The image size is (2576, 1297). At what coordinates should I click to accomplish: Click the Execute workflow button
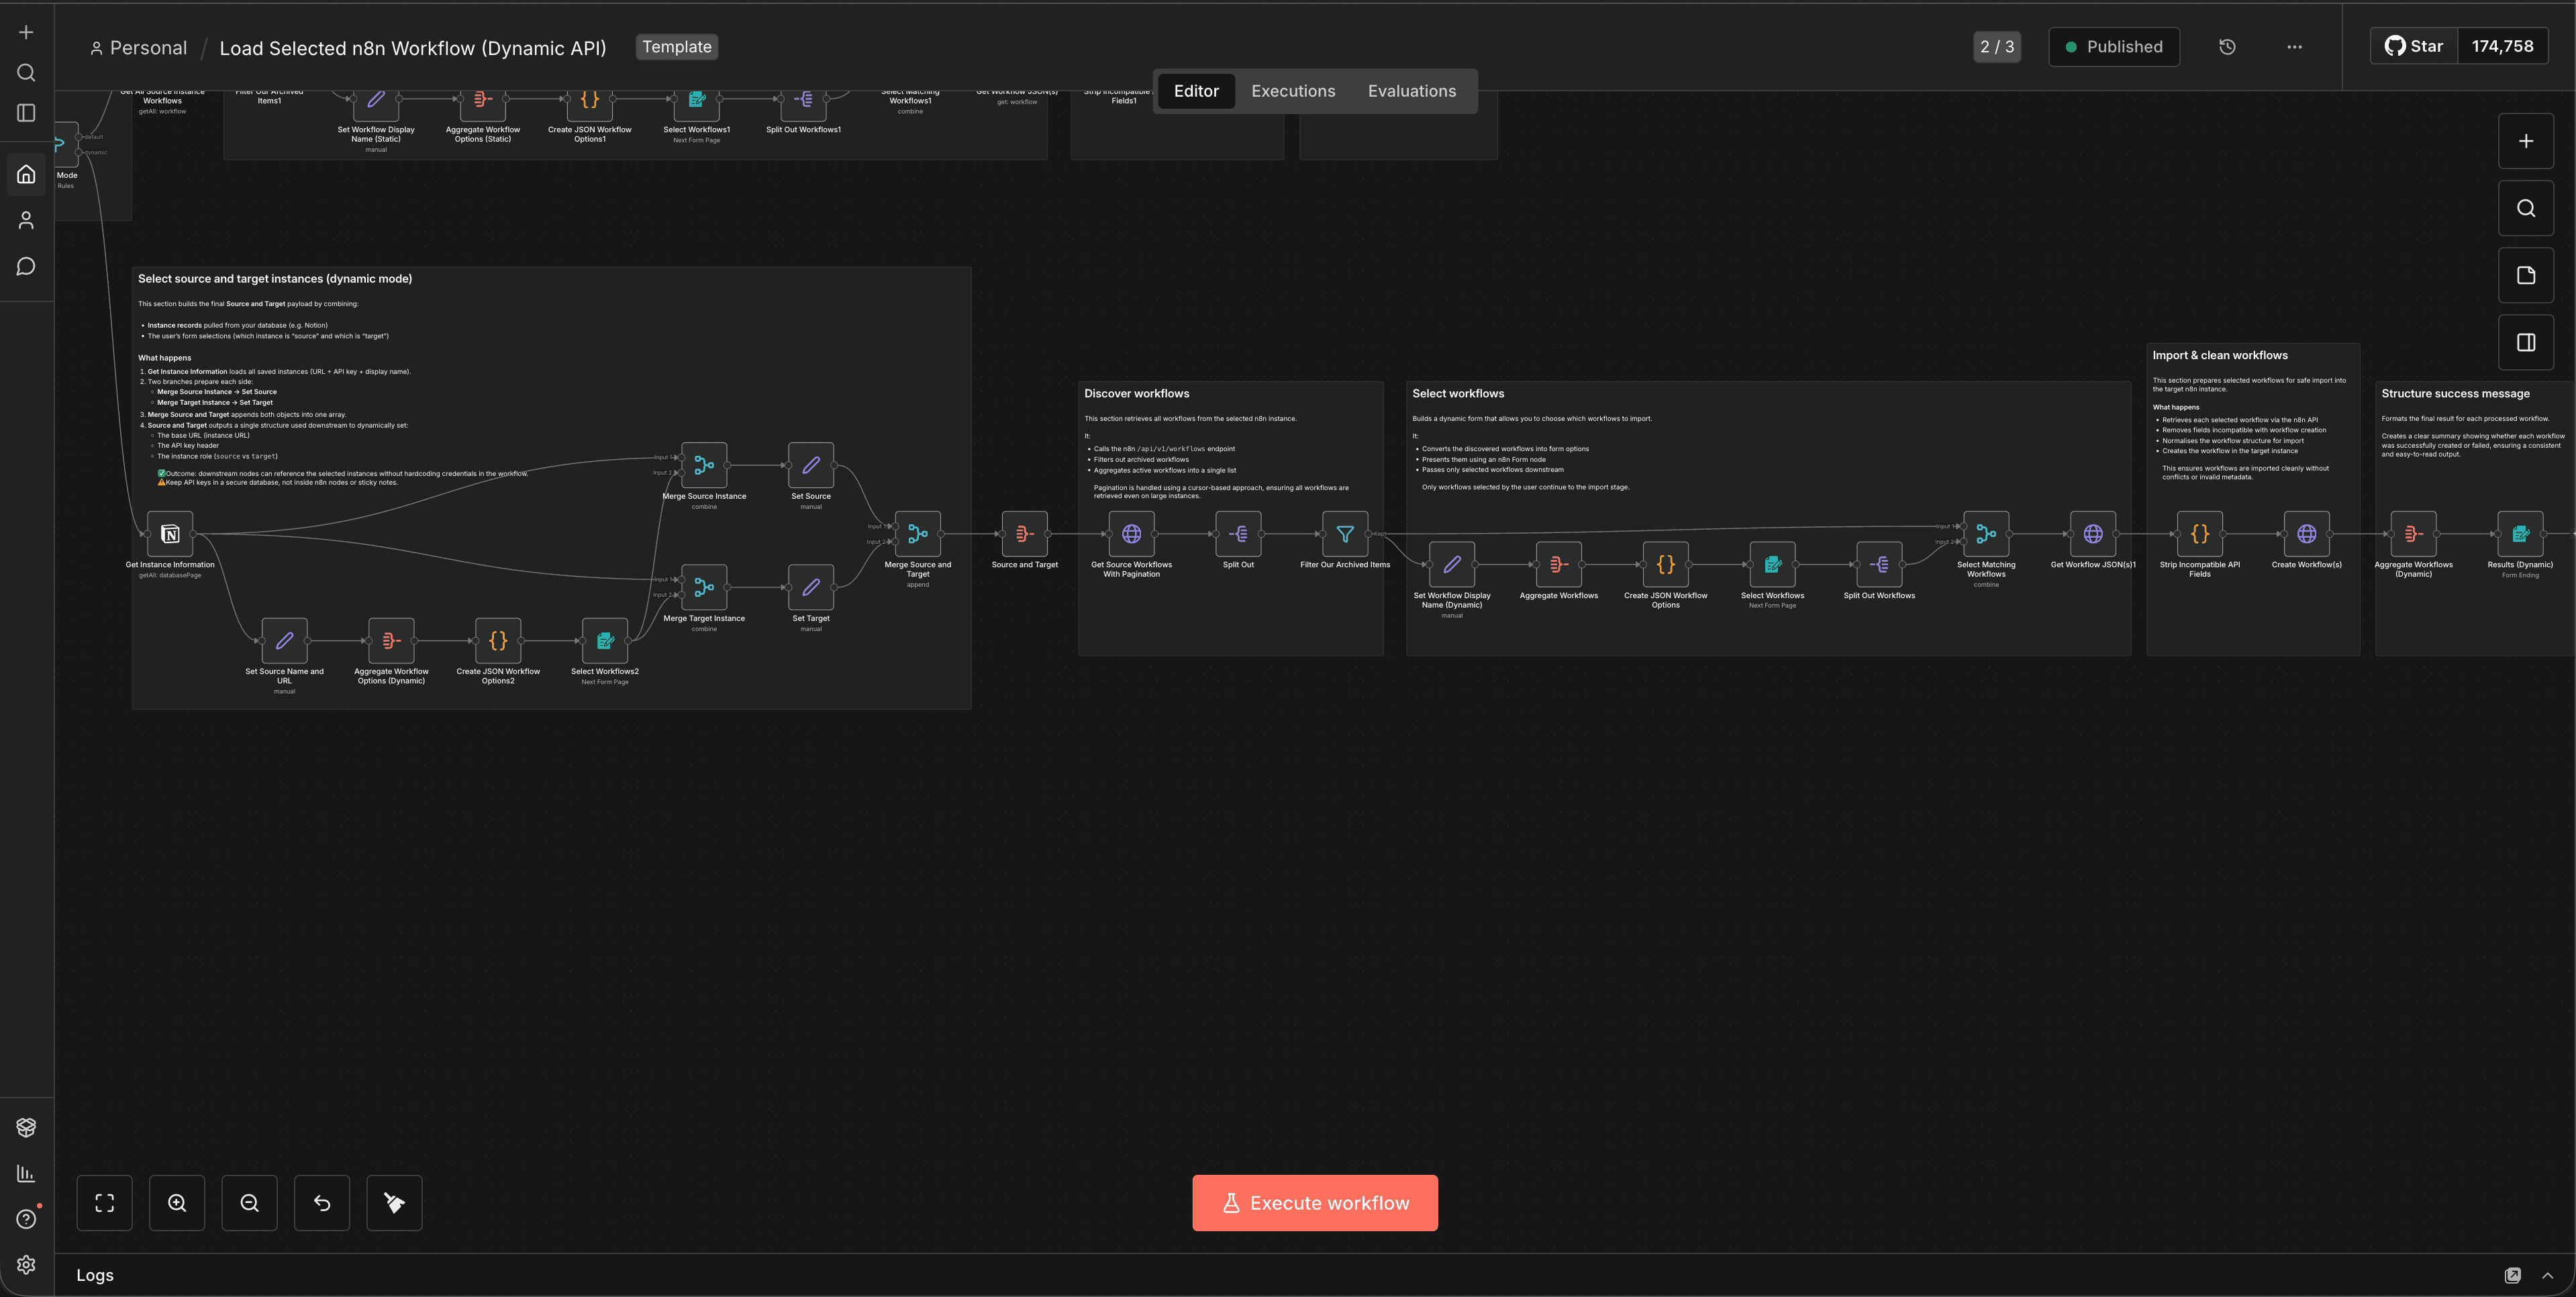point(1314,1203)
